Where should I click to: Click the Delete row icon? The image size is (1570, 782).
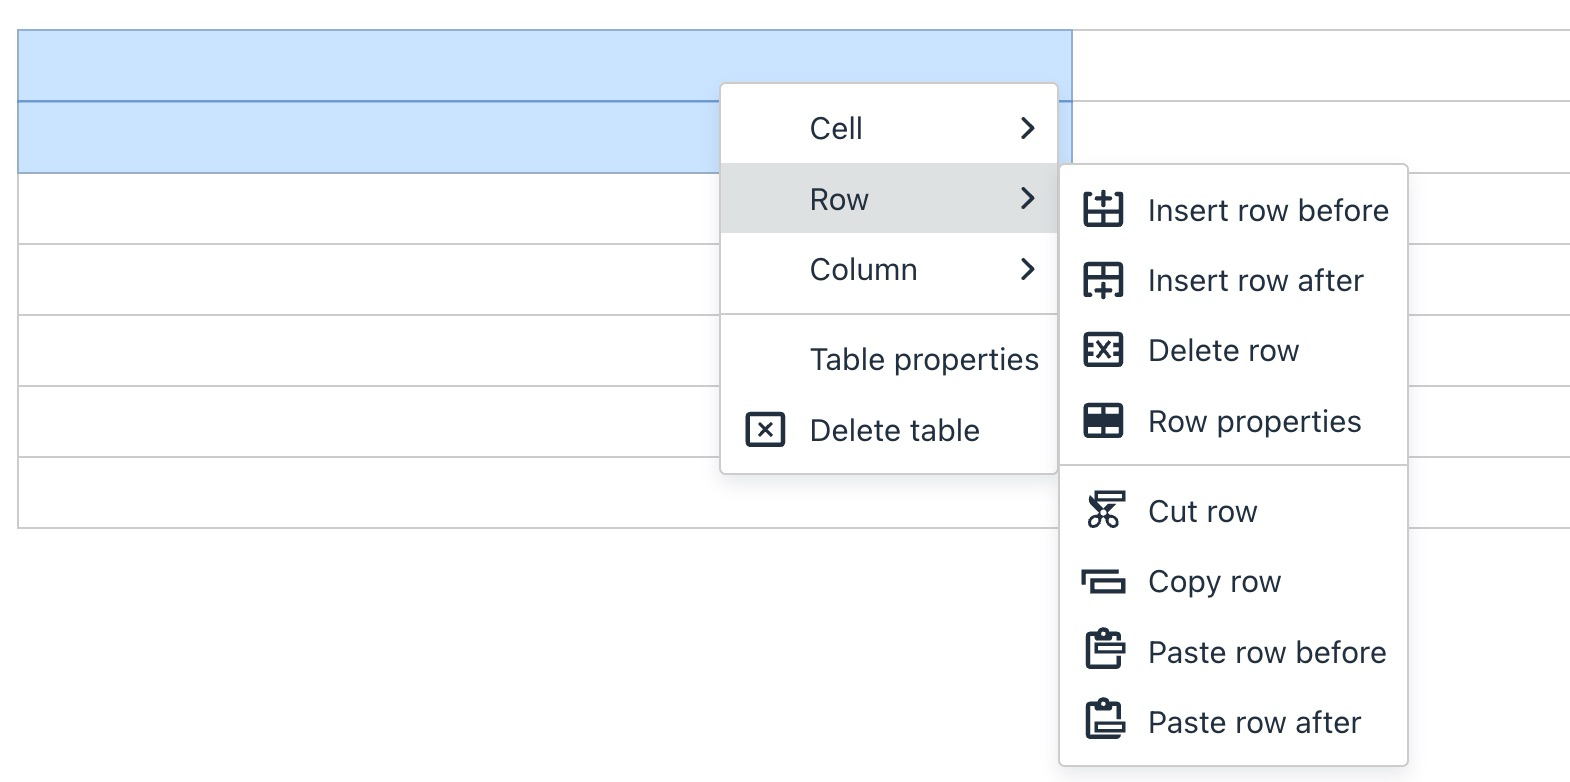point(1103,351)
